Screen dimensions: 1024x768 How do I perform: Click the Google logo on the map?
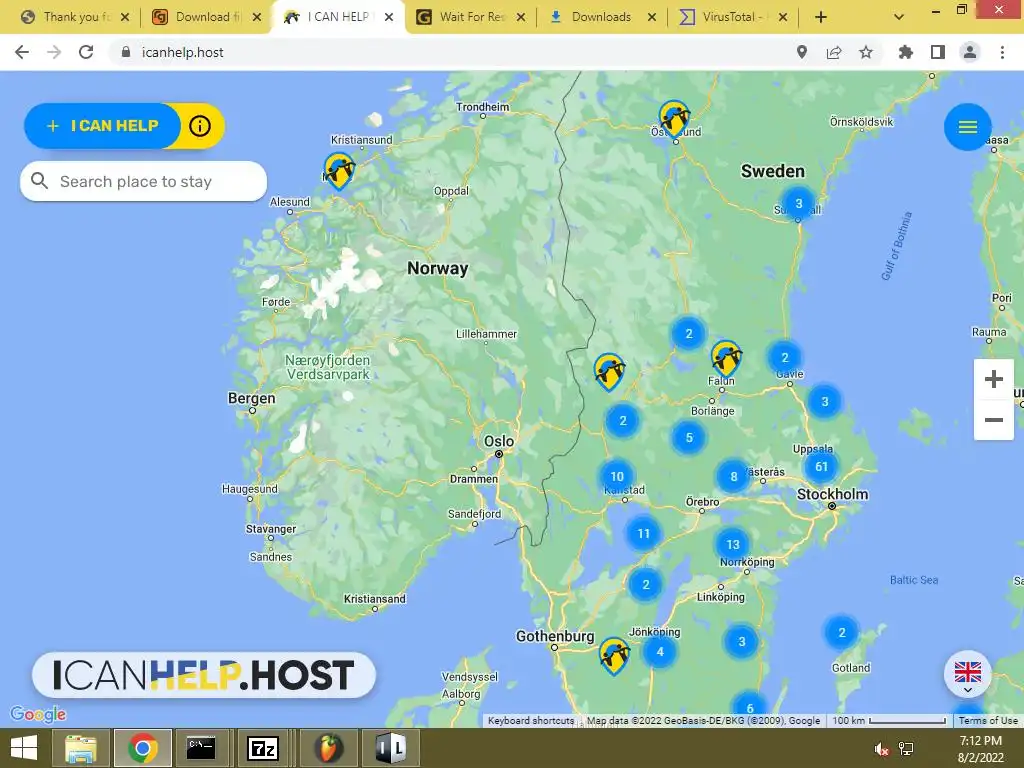click(39, 714)
